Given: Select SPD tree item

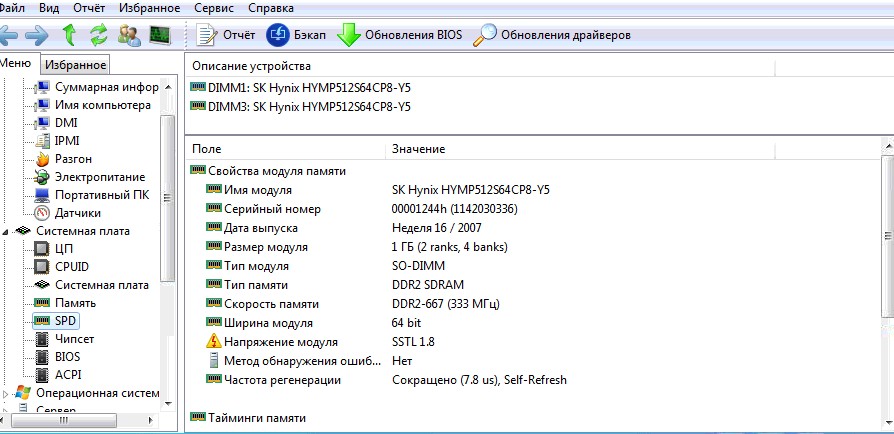Looking at the screenshot, I should (x=55, y=321).
